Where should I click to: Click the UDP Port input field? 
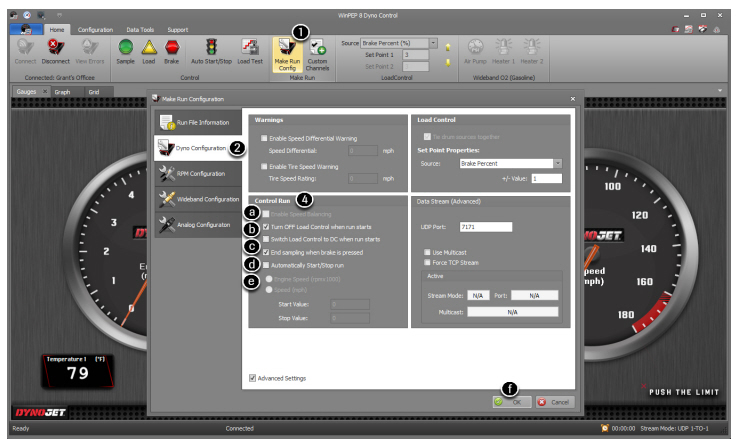click(486, 227)
